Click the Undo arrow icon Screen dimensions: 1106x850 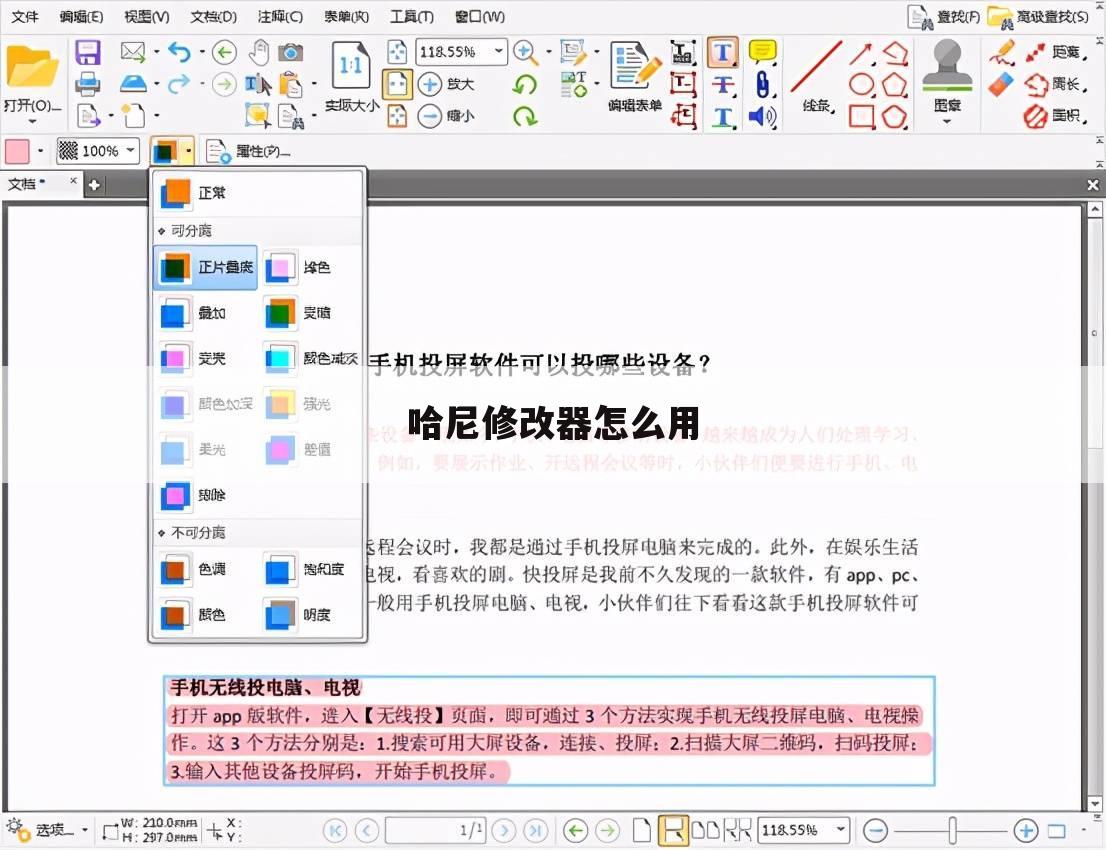(179, 51)
